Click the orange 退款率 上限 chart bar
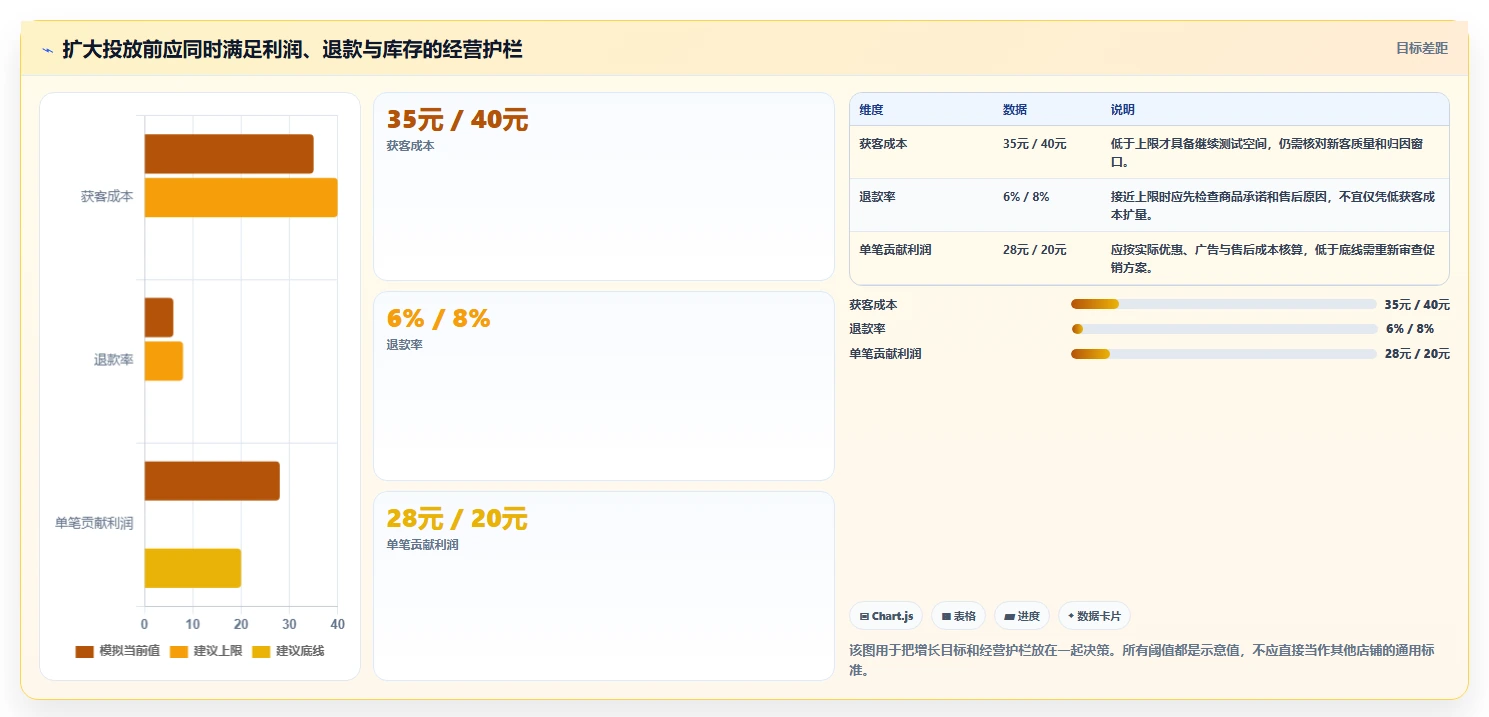This screenshot has height=717, width=1489. 164,361
